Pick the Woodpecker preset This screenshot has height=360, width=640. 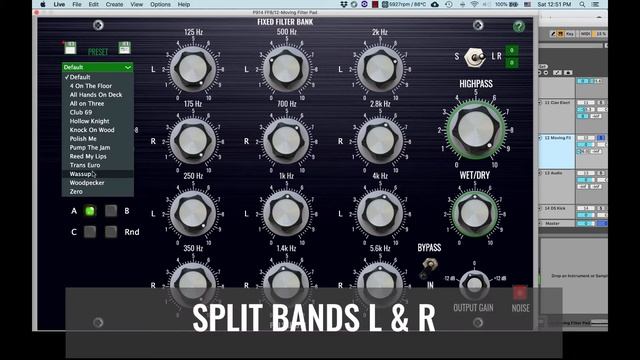coord(98,183)
